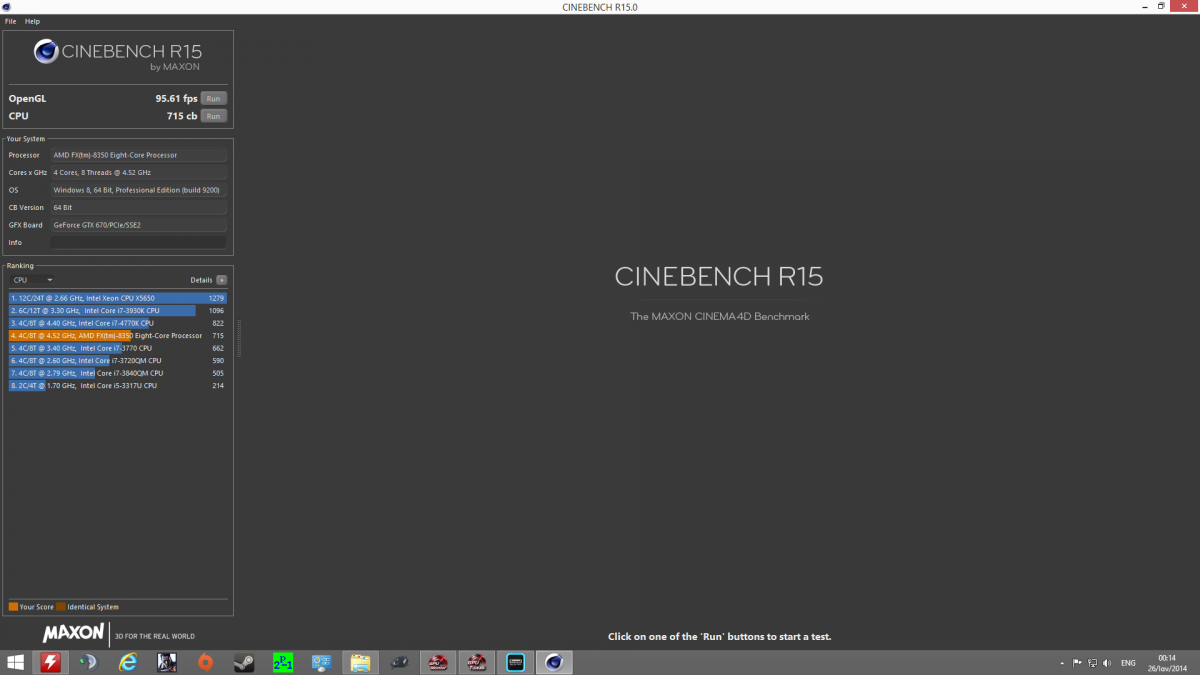The height and width of the screenshot is (675, 1200).
Task: Click the orange Your Score legend swatch
Action: [13, 607]
